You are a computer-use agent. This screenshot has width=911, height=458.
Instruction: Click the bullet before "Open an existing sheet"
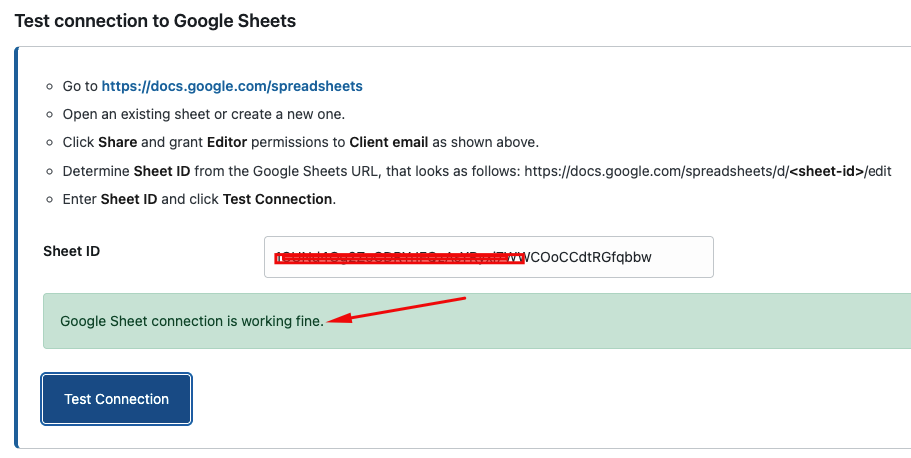49,114
